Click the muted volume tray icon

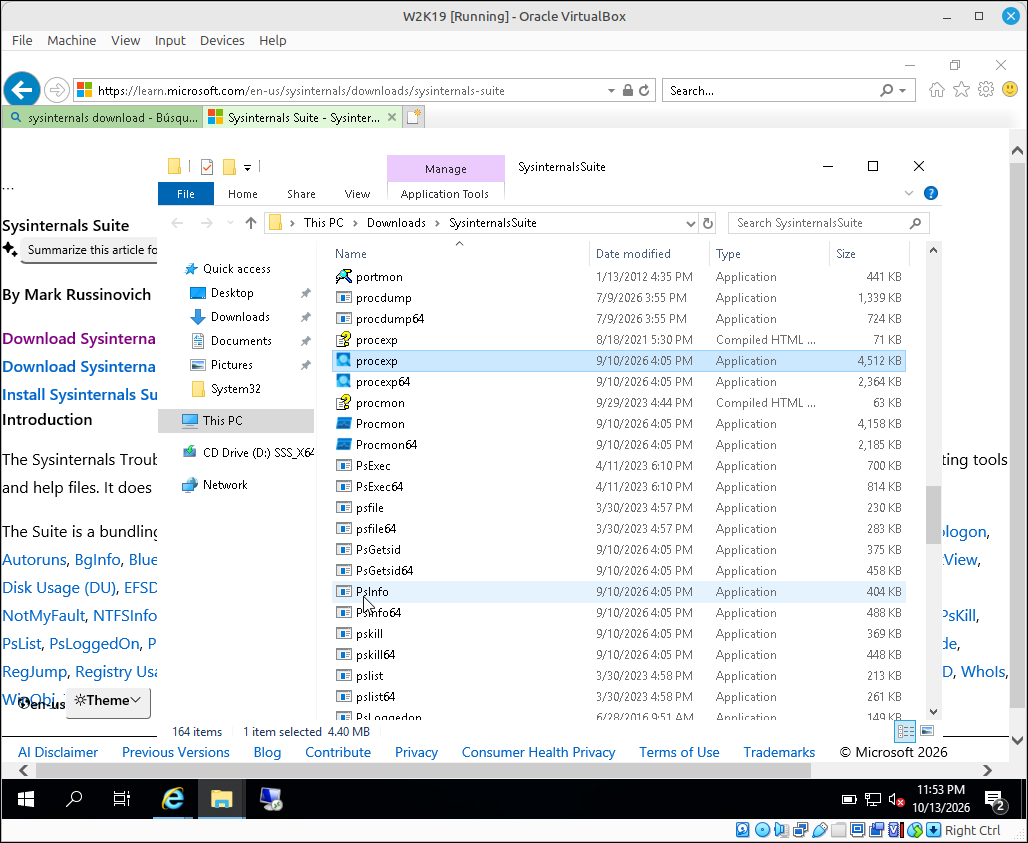click(x=896, y=800)
